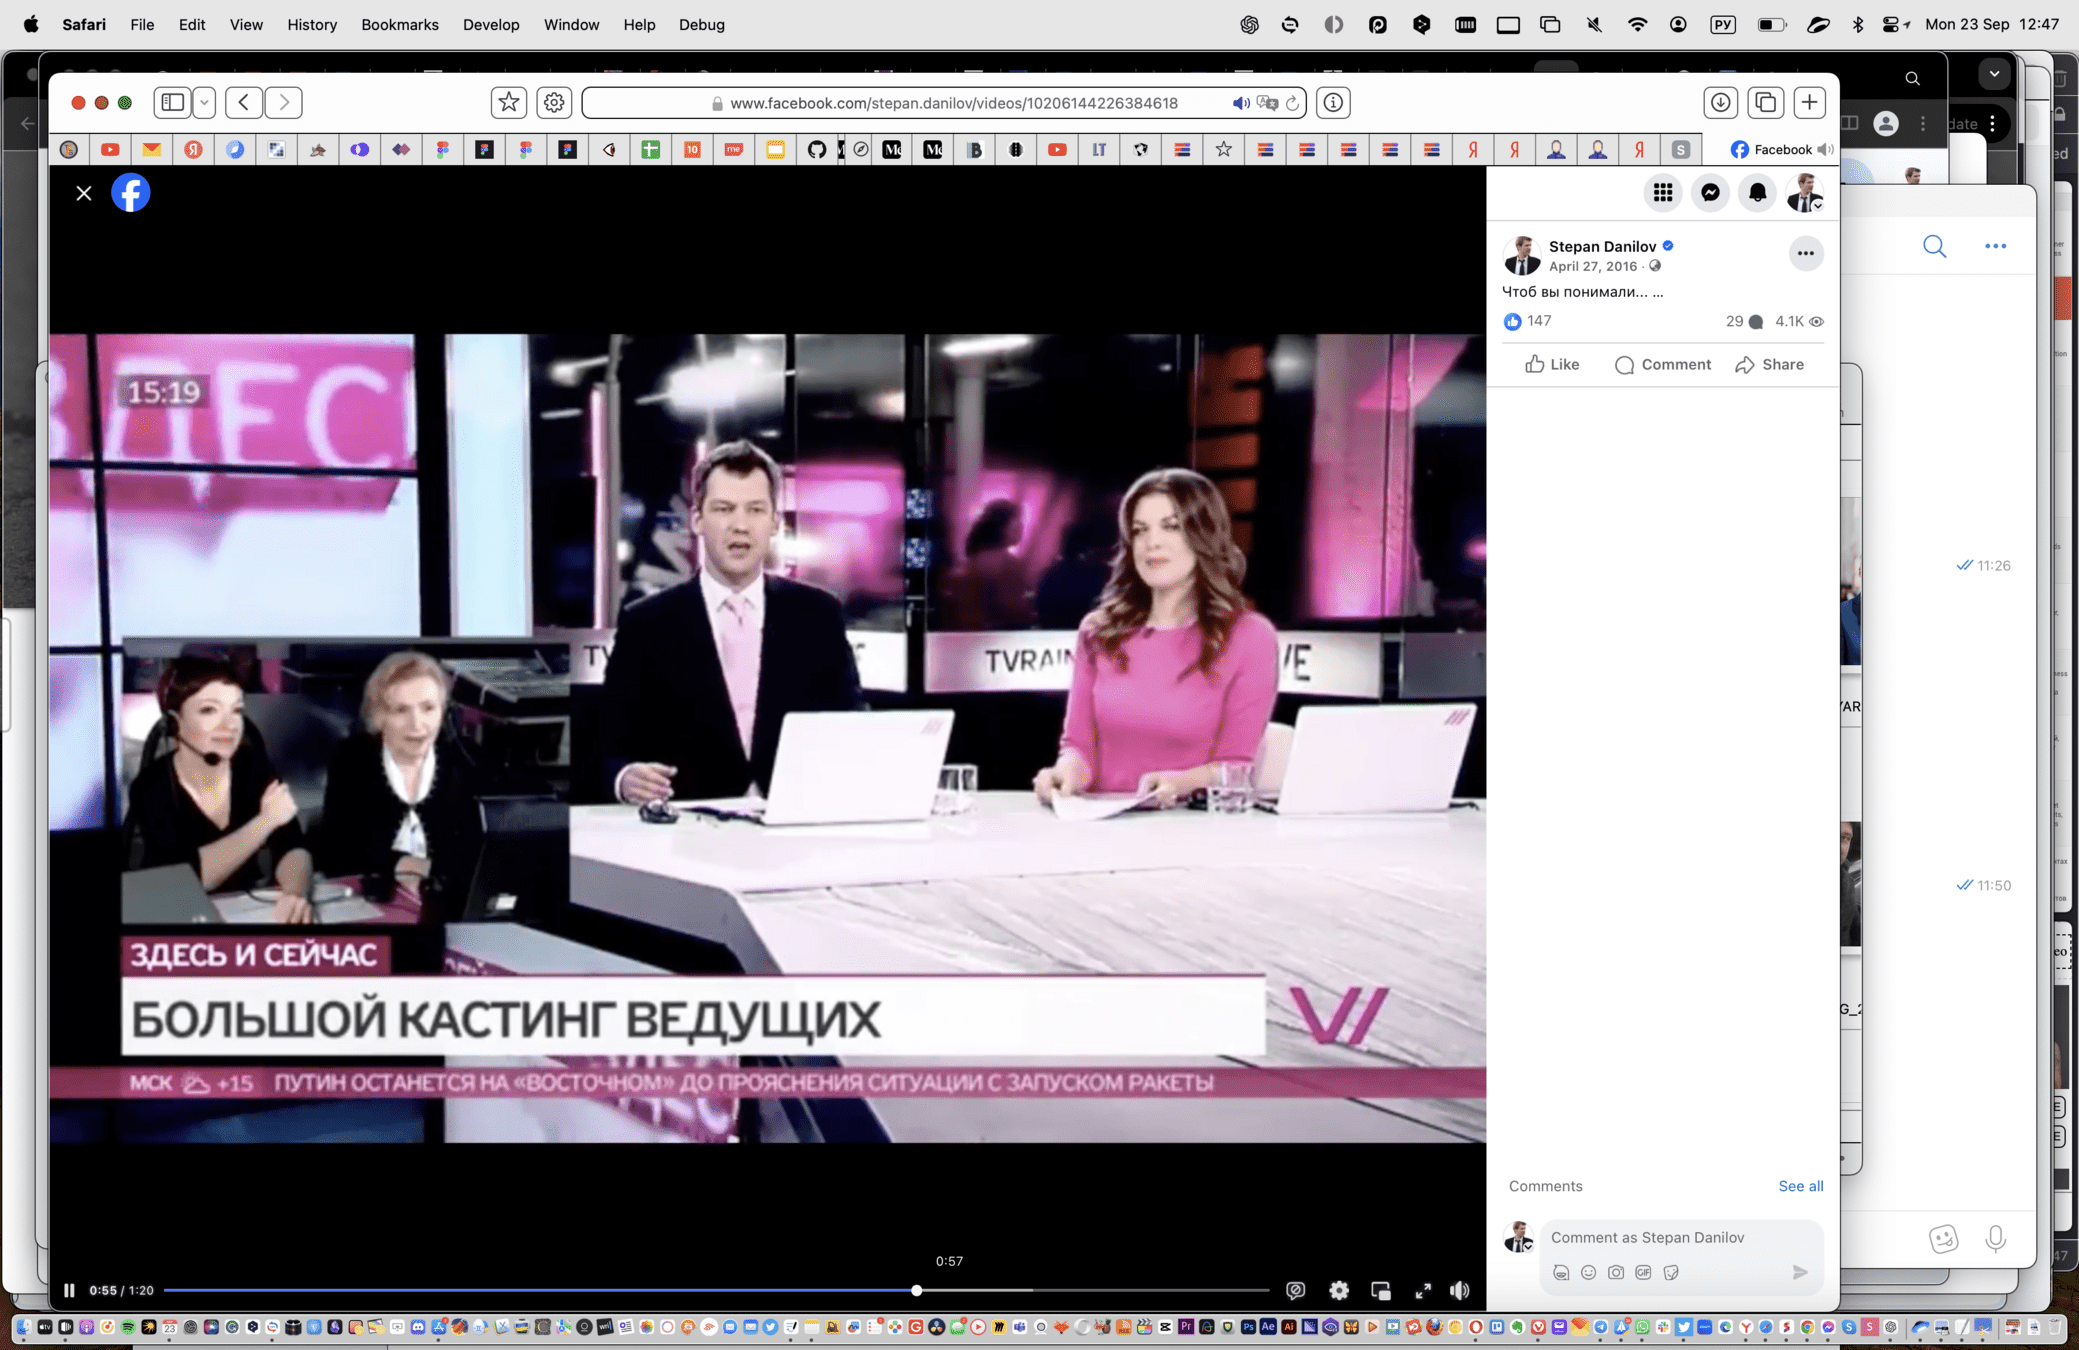Open Facebook notifications bell
The height and width of the screenshot is (1350, 2079).
click(1757, 193)
